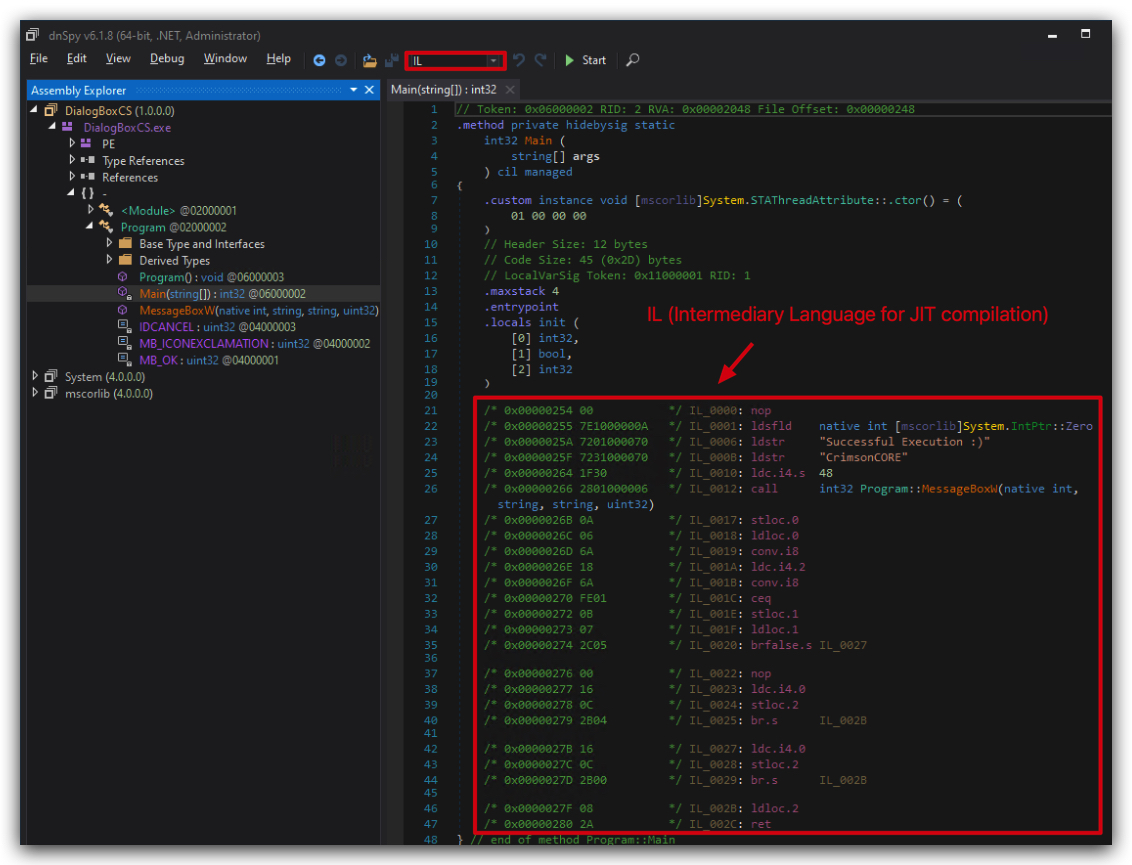
Task: Click the mscorlib assembly icon
Action: (x=51, y=393)
